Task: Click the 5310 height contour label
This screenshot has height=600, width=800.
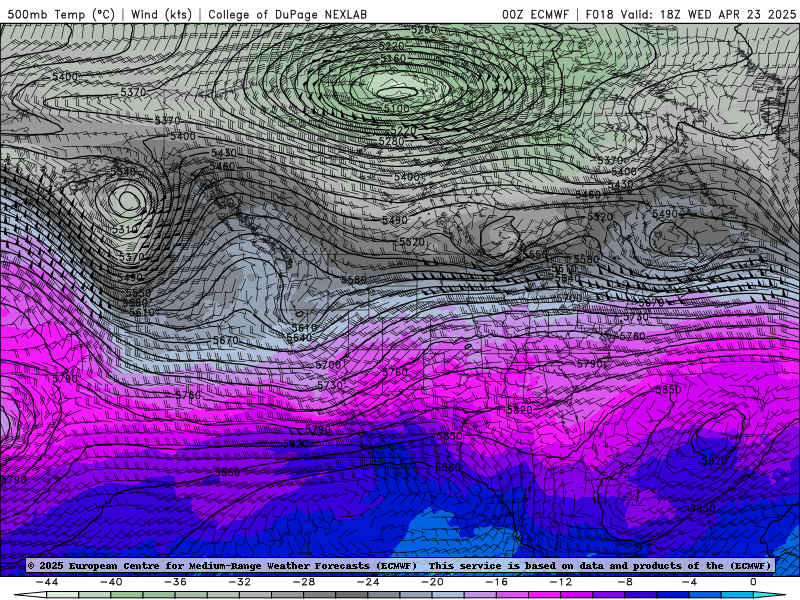Action: (x=126, y=230)
